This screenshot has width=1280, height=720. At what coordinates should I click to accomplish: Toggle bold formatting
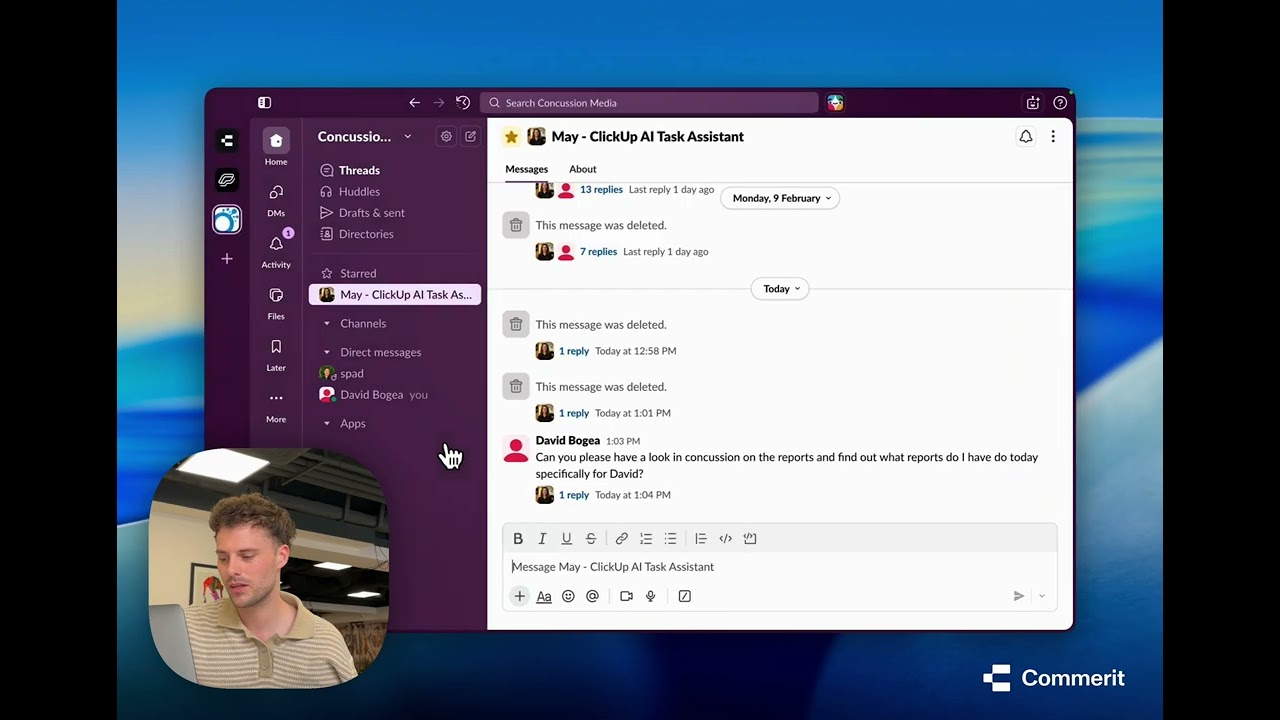[518, 538]
